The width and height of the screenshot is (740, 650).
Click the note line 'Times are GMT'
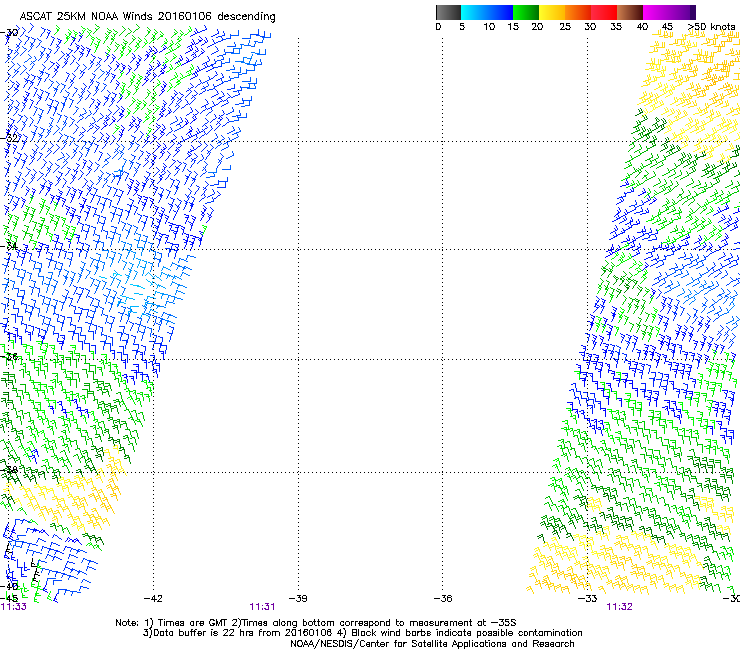coord(192,623)
